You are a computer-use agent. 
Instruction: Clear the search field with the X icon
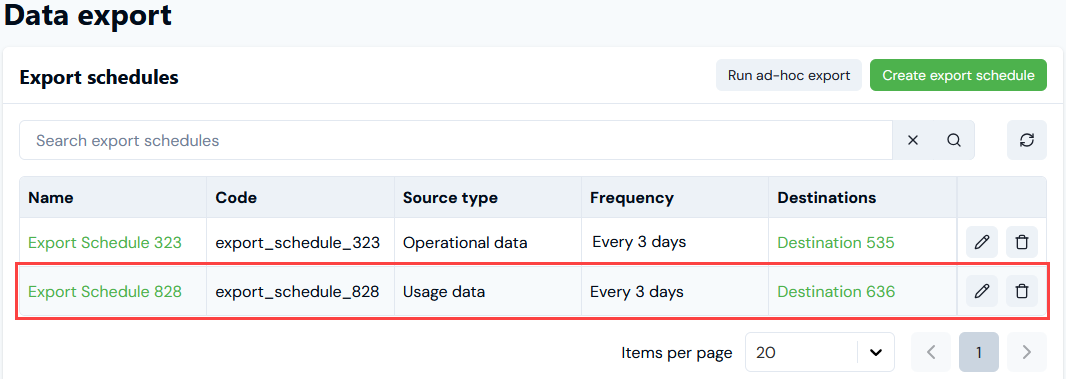(913, 140)
